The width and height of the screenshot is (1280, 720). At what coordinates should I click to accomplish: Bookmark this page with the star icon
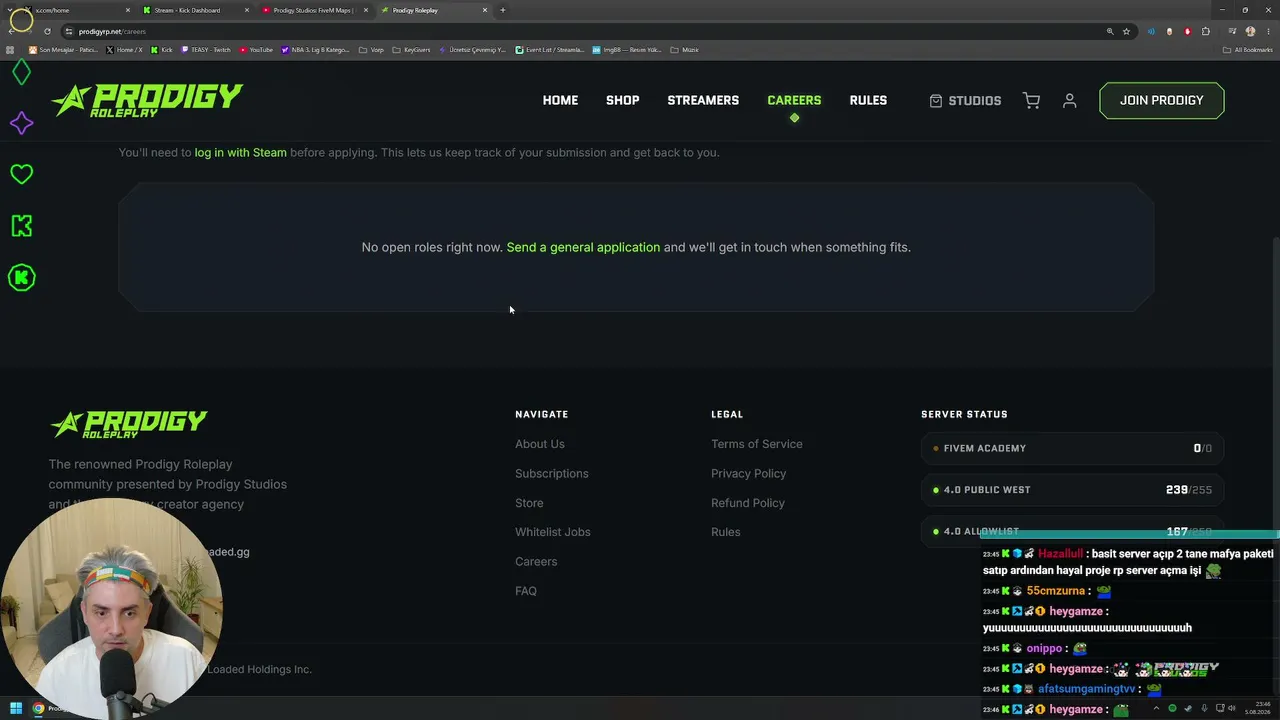[1126, 31]
